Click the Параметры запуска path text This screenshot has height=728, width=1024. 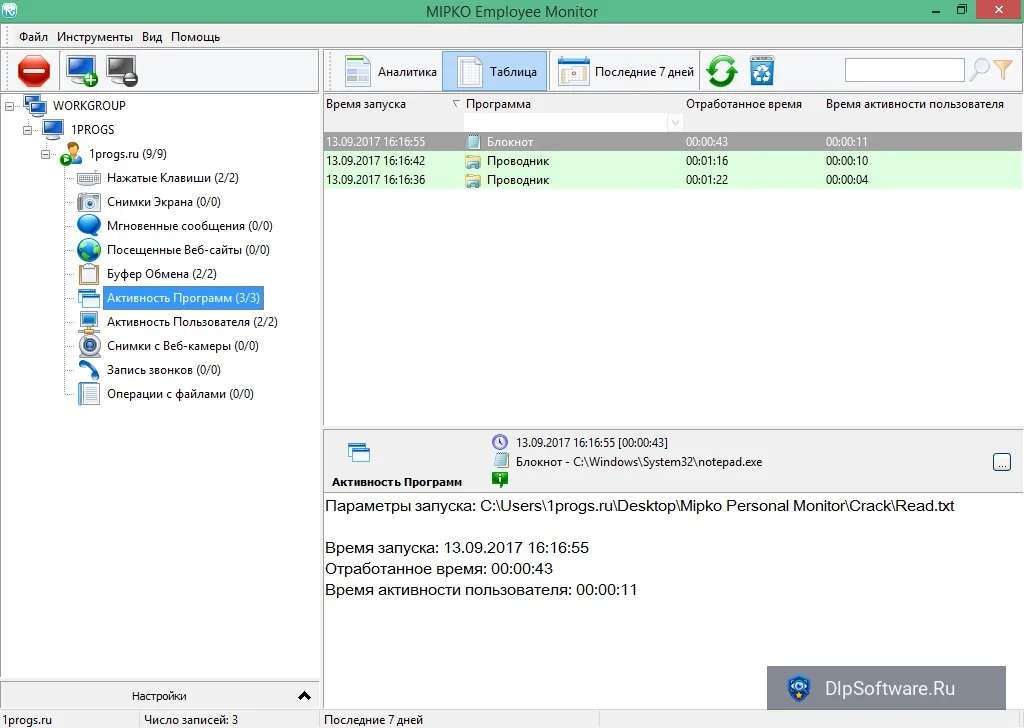pyautogui.click(x=639, y=506)
